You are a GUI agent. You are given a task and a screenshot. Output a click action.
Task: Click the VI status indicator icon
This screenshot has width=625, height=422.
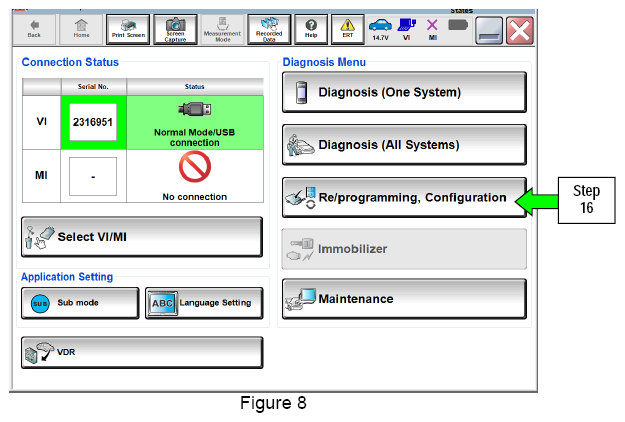407,29
